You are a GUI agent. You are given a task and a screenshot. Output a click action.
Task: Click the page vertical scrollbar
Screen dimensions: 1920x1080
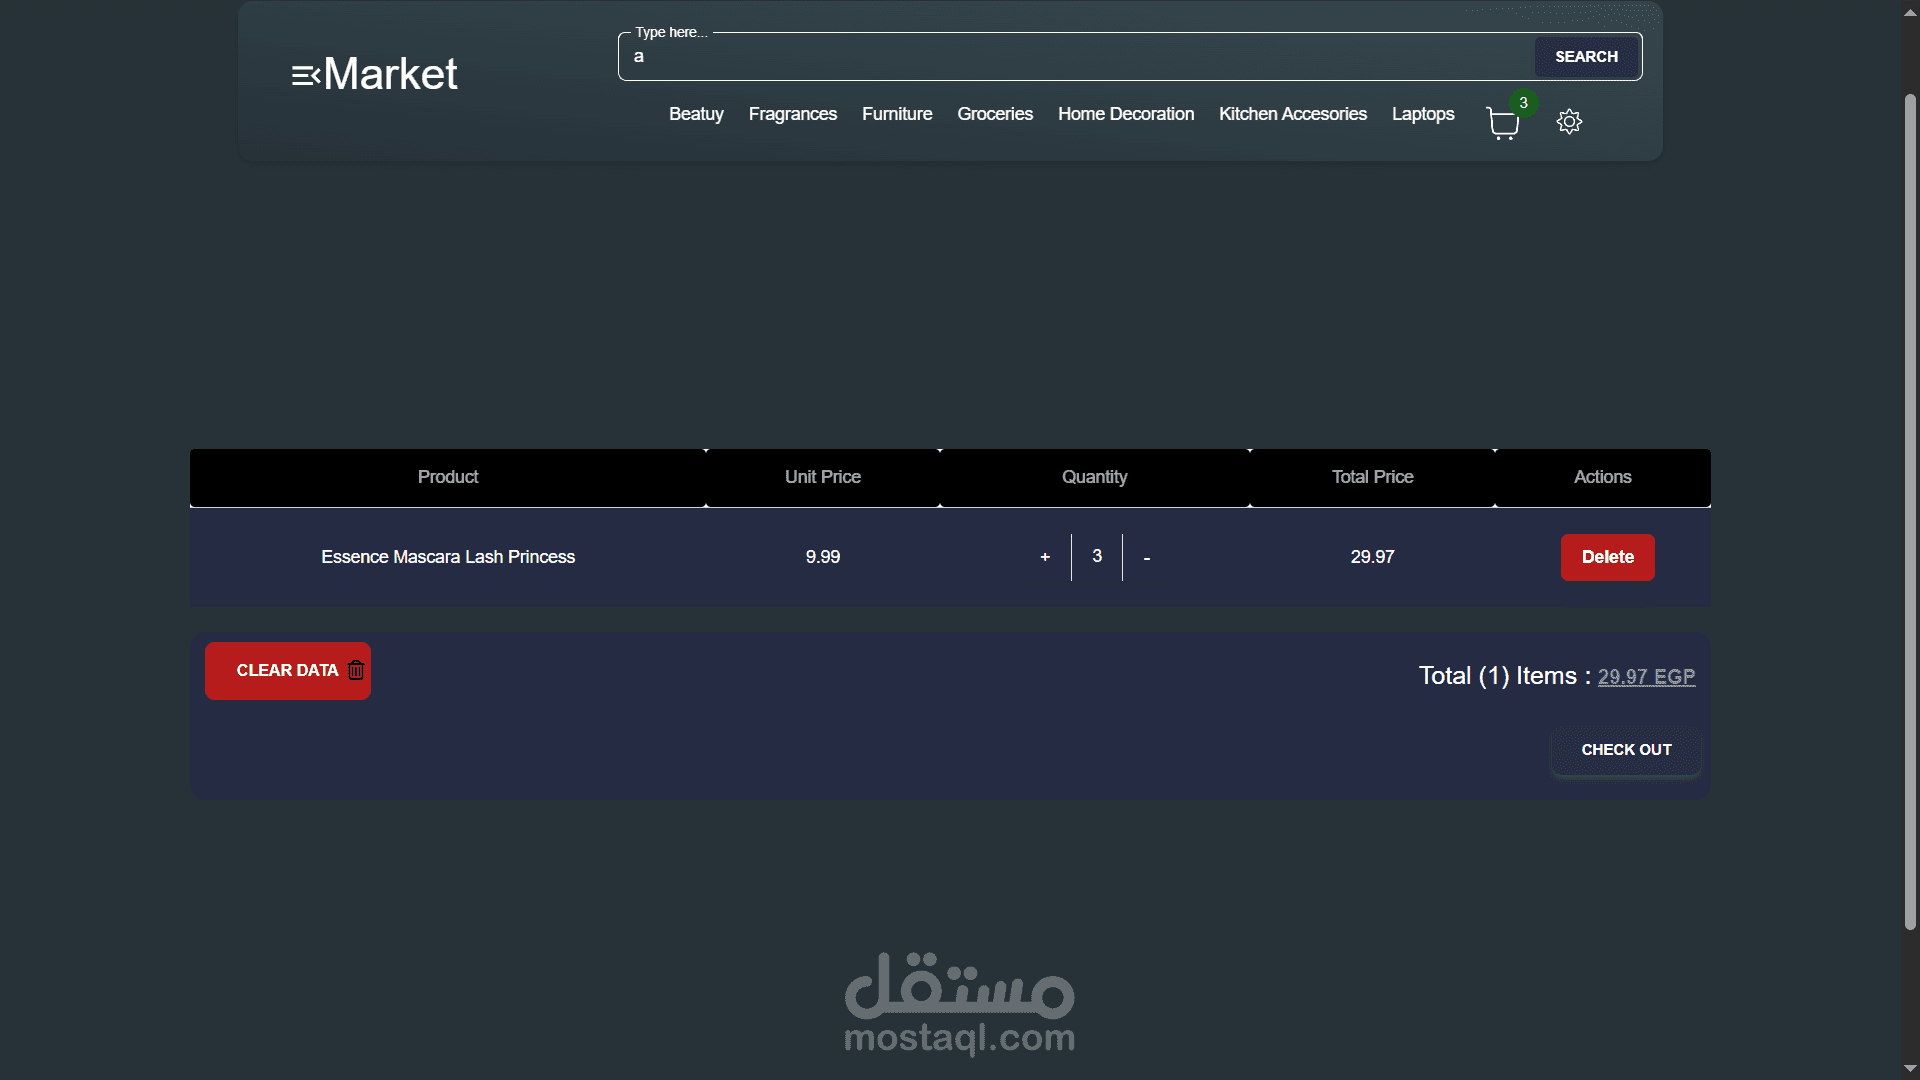(1910, 510)
